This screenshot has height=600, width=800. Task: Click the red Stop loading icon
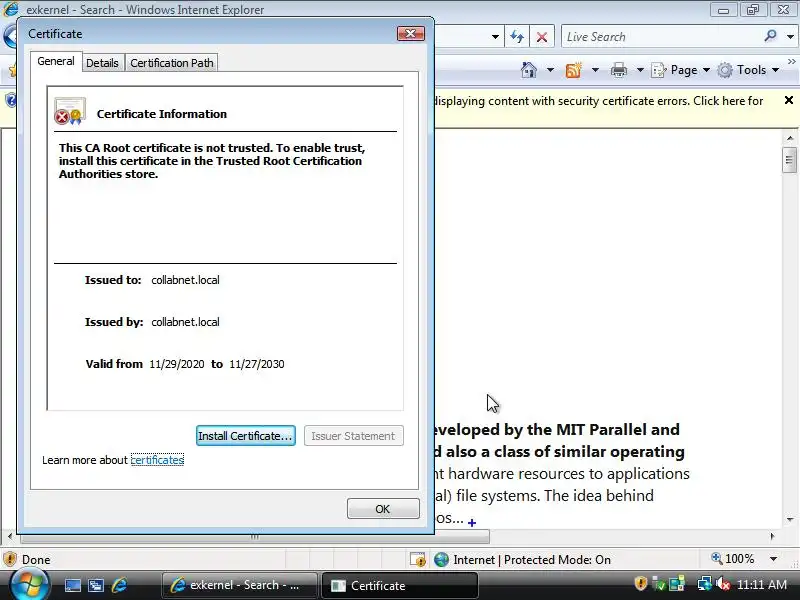point(542,37)
